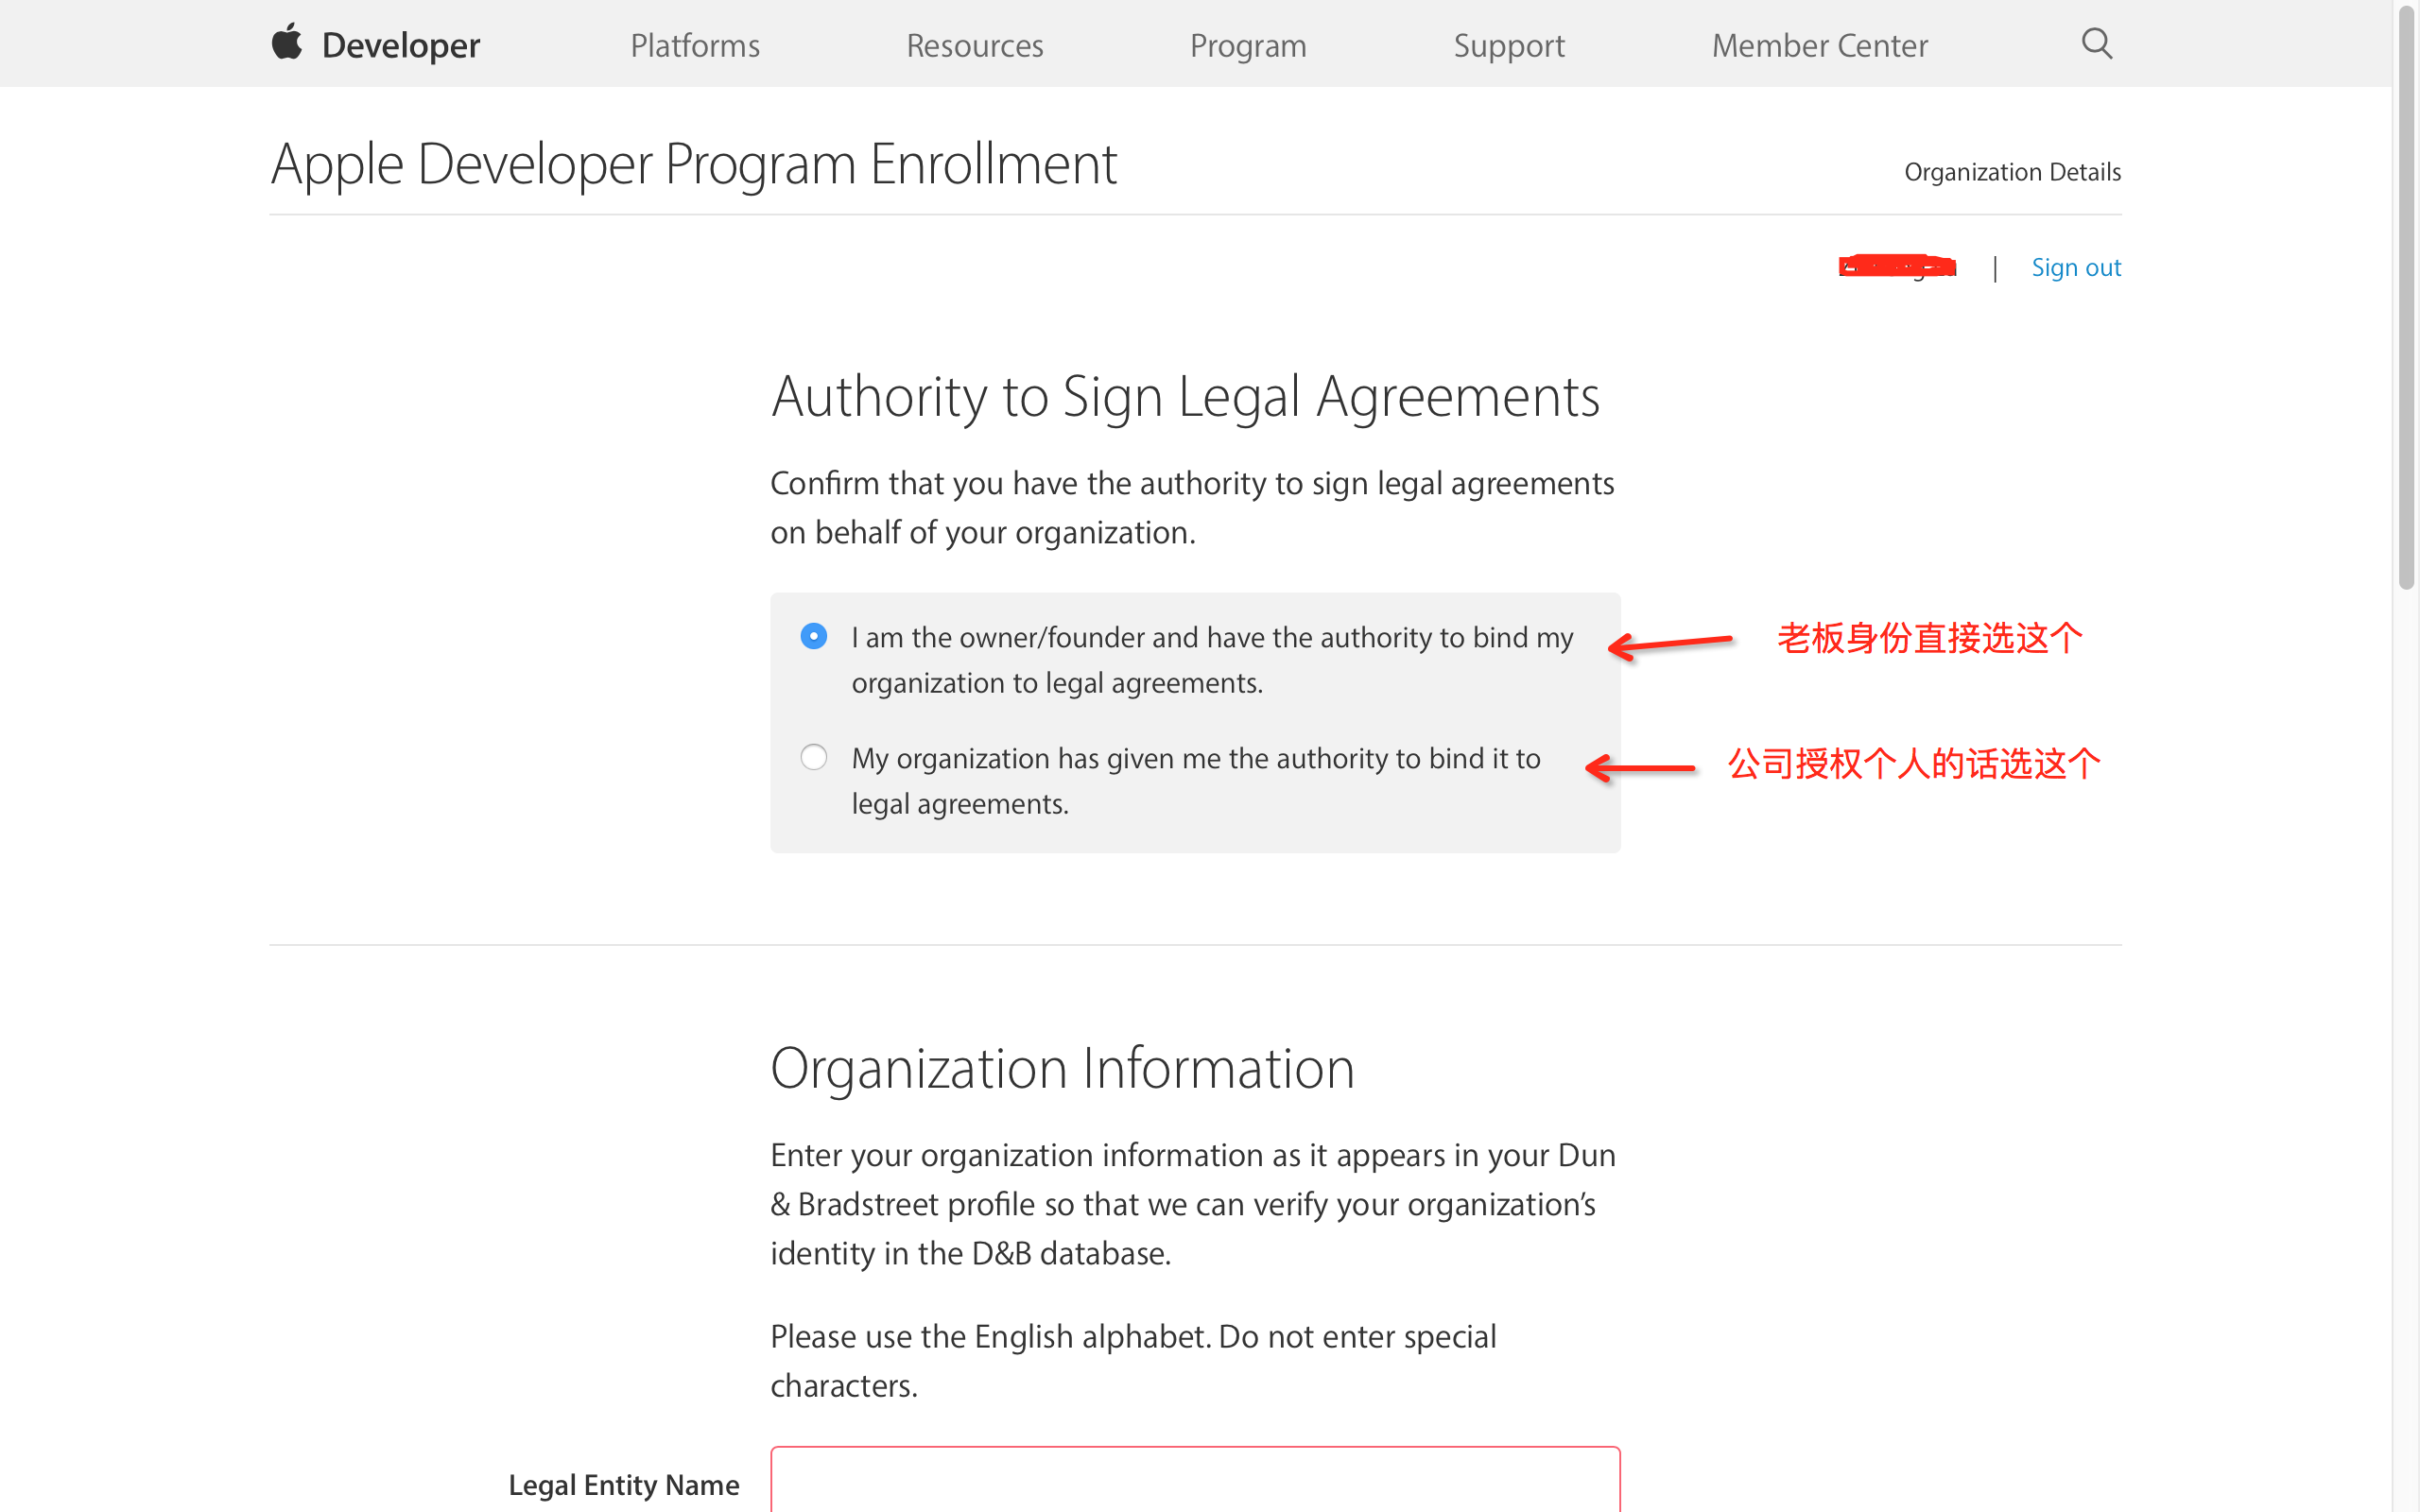
Task: Click the Dun & Bradstreet profile instructions
Action: point(1193,1204)
